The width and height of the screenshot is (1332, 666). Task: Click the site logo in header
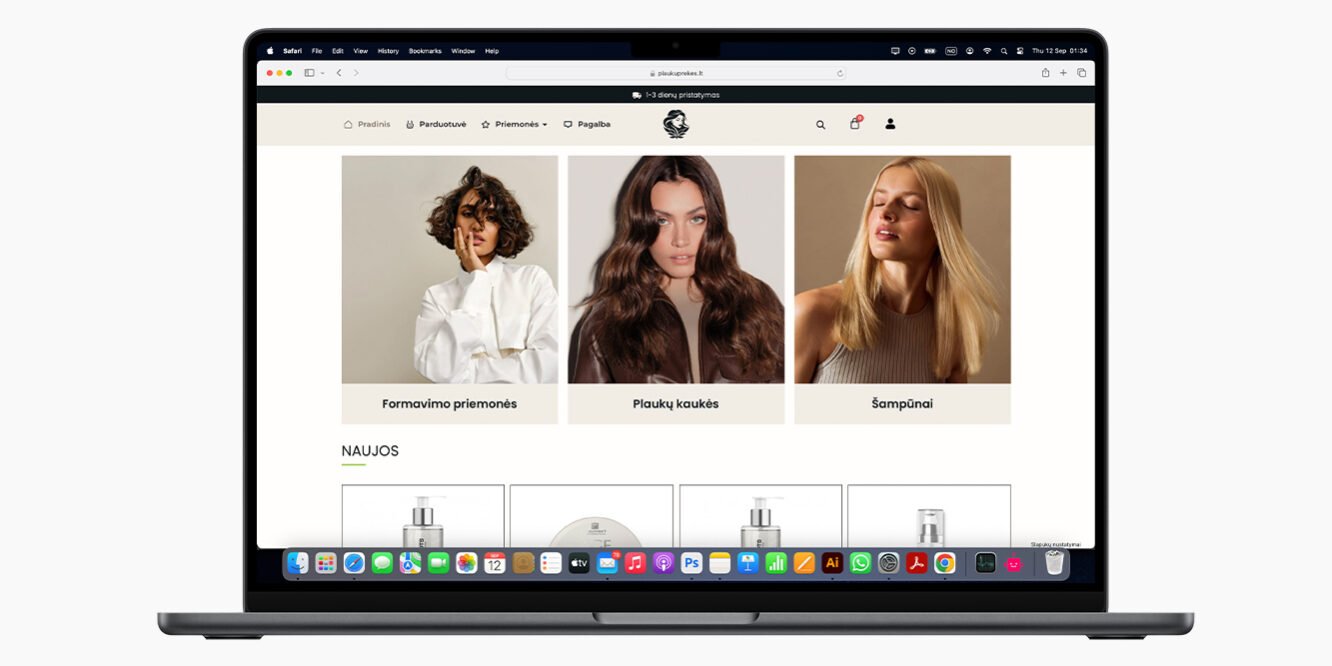click(676, 124)
